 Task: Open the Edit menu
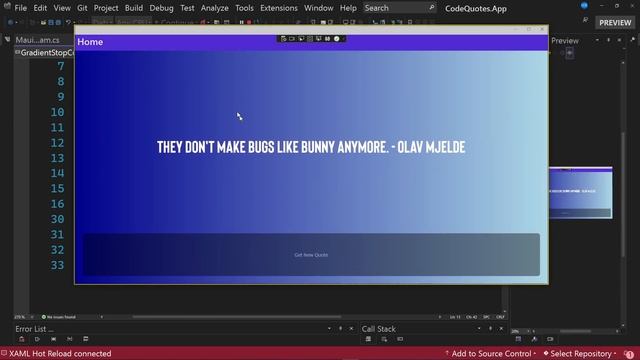[40, 8]
